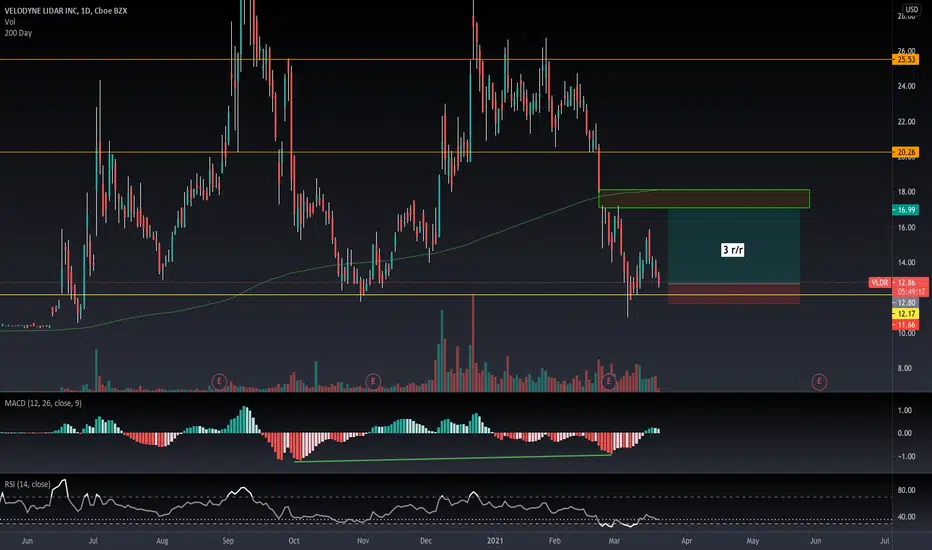Image resolution: width=932 pixels, height=550 pixels.
Task: Click the 22.00 price axis label
Action: click(x=906, y=122)
